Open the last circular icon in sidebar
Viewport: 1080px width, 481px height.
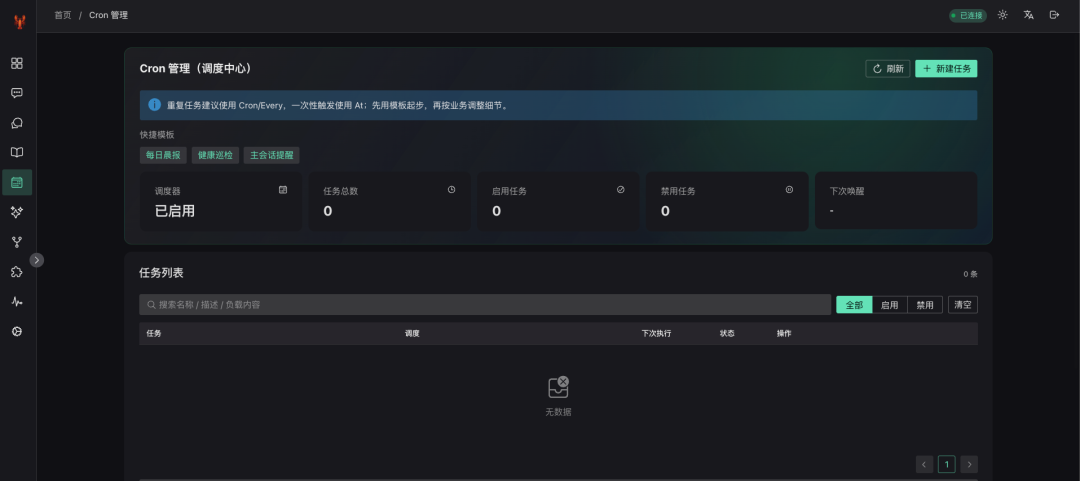(17, 331)
